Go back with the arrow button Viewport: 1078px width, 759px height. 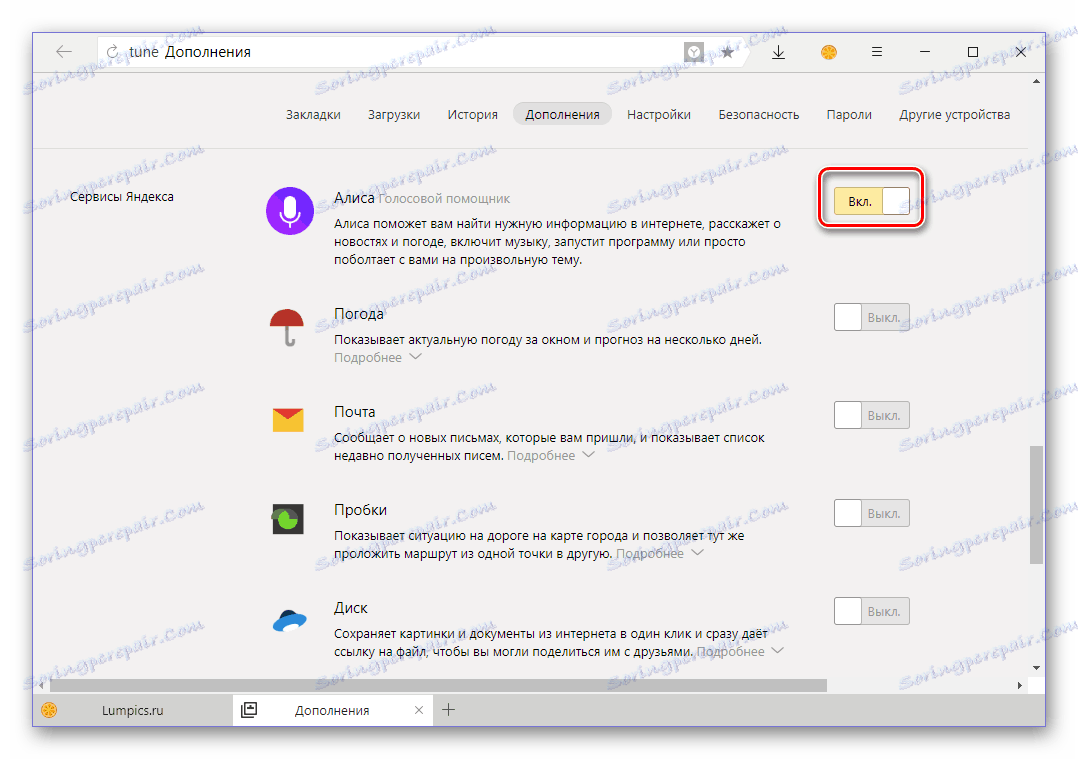tap(64, 52)
